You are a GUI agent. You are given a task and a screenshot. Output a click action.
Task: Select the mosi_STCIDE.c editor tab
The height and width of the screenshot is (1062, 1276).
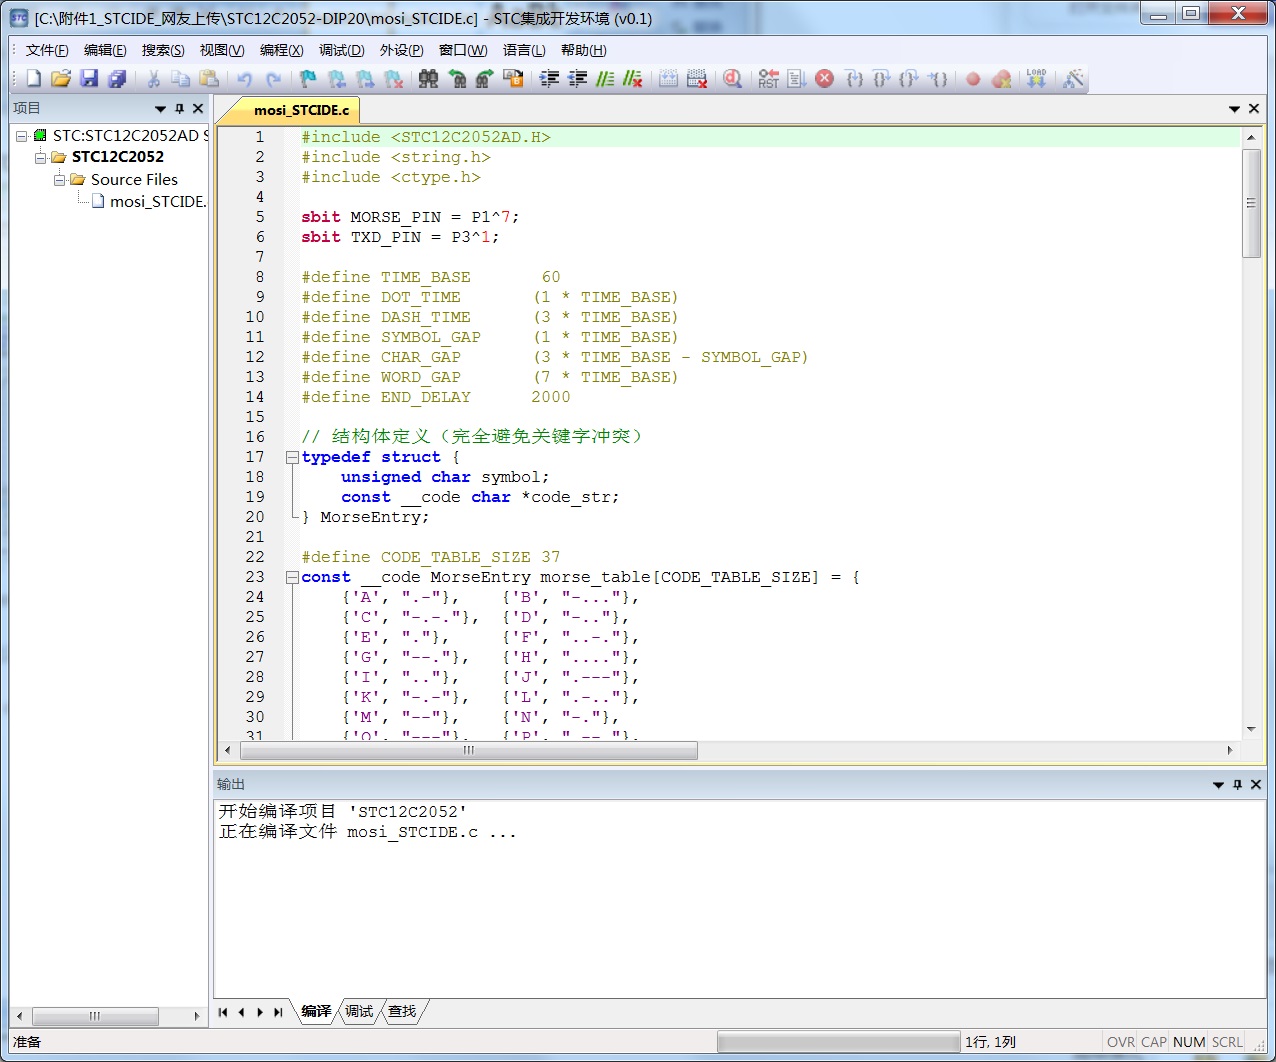click(x=301, y=110)
